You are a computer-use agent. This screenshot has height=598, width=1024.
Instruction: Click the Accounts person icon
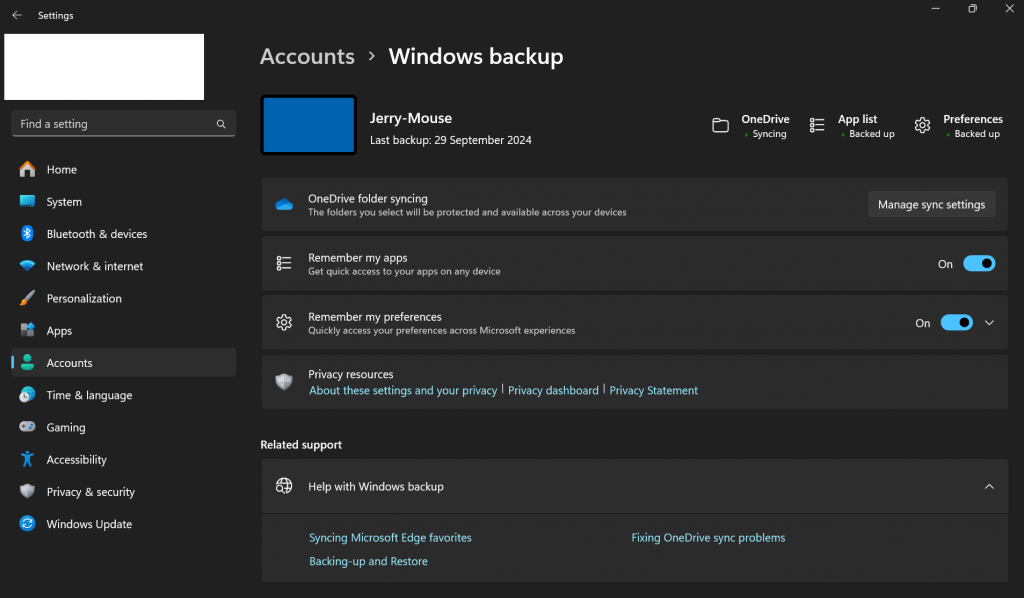pos(27,362)
